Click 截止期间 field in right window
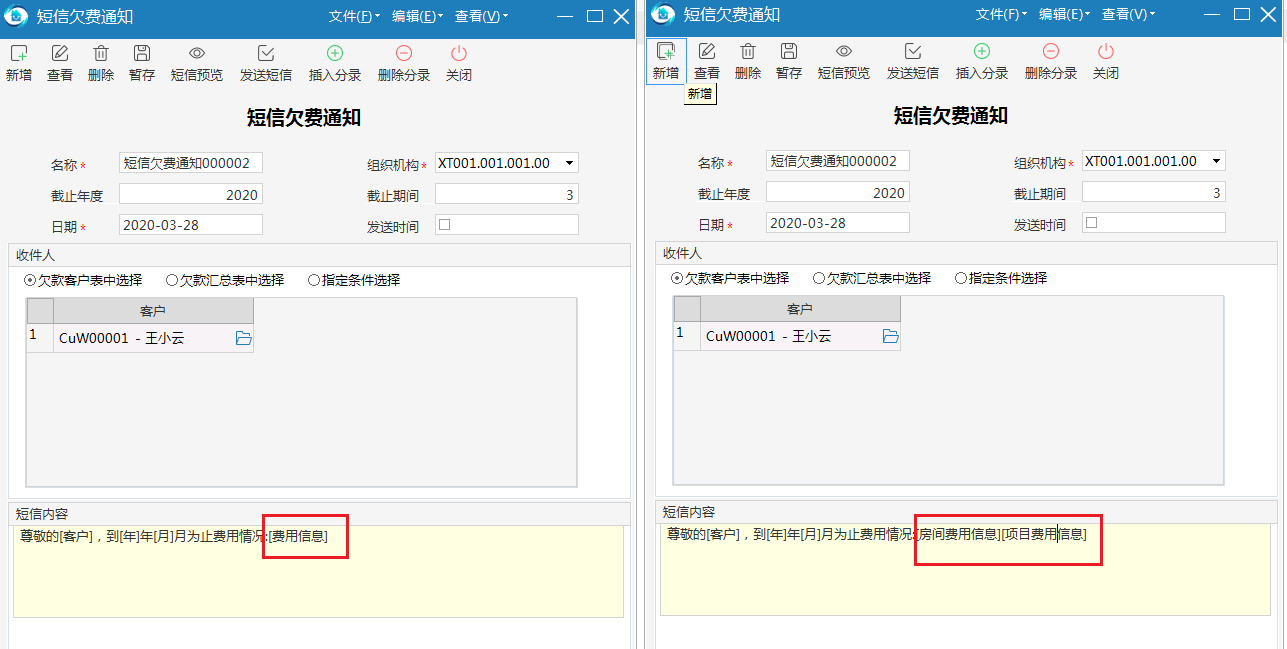Screen dimensions: 1287x649 (1154, 192)
